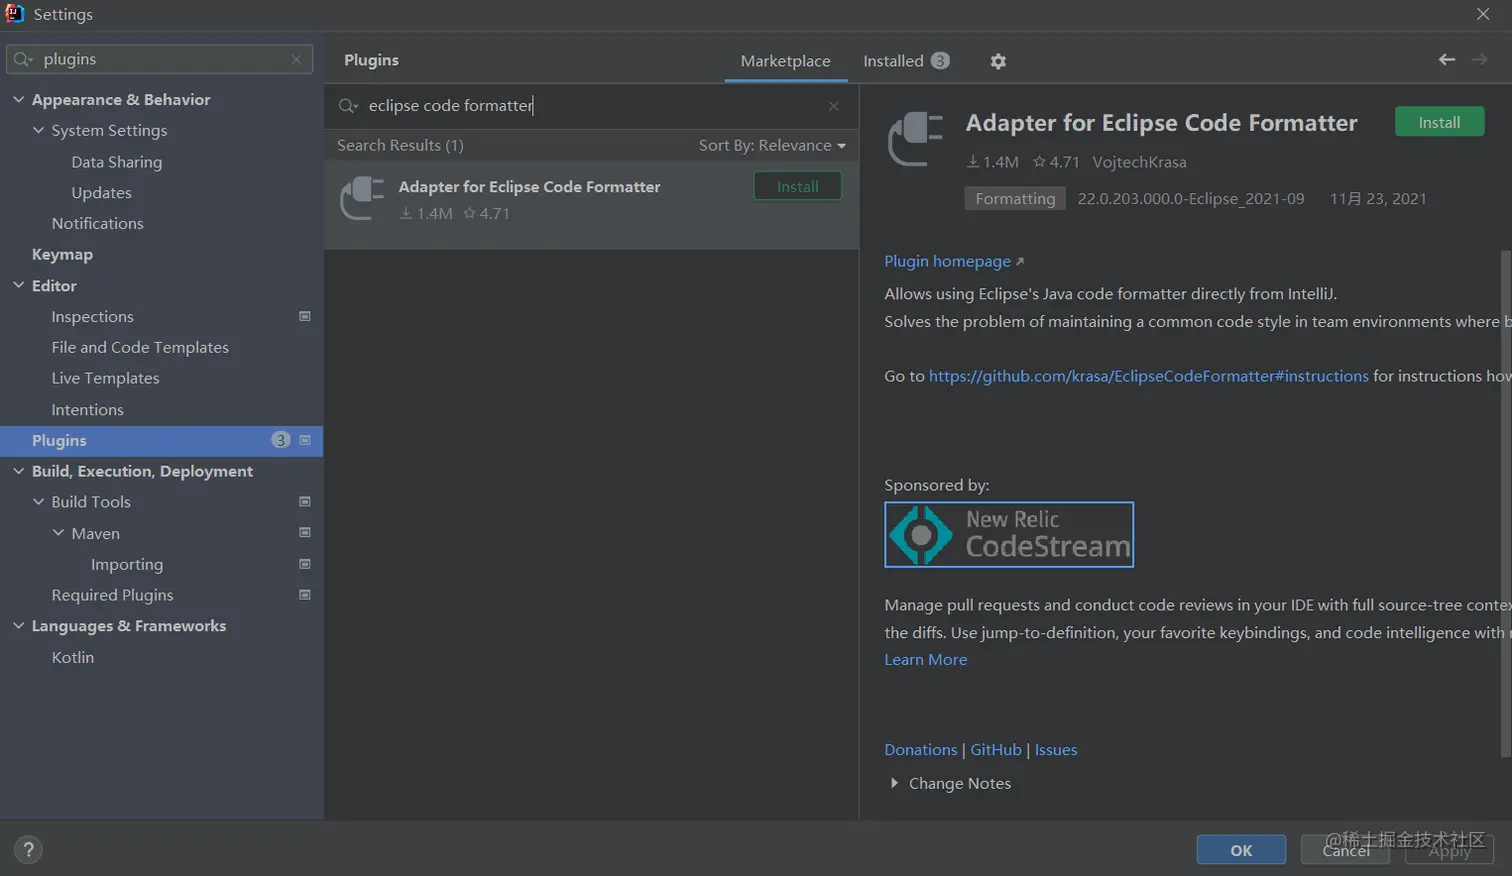Navigate back with the left arrow

coord(1446,60)
